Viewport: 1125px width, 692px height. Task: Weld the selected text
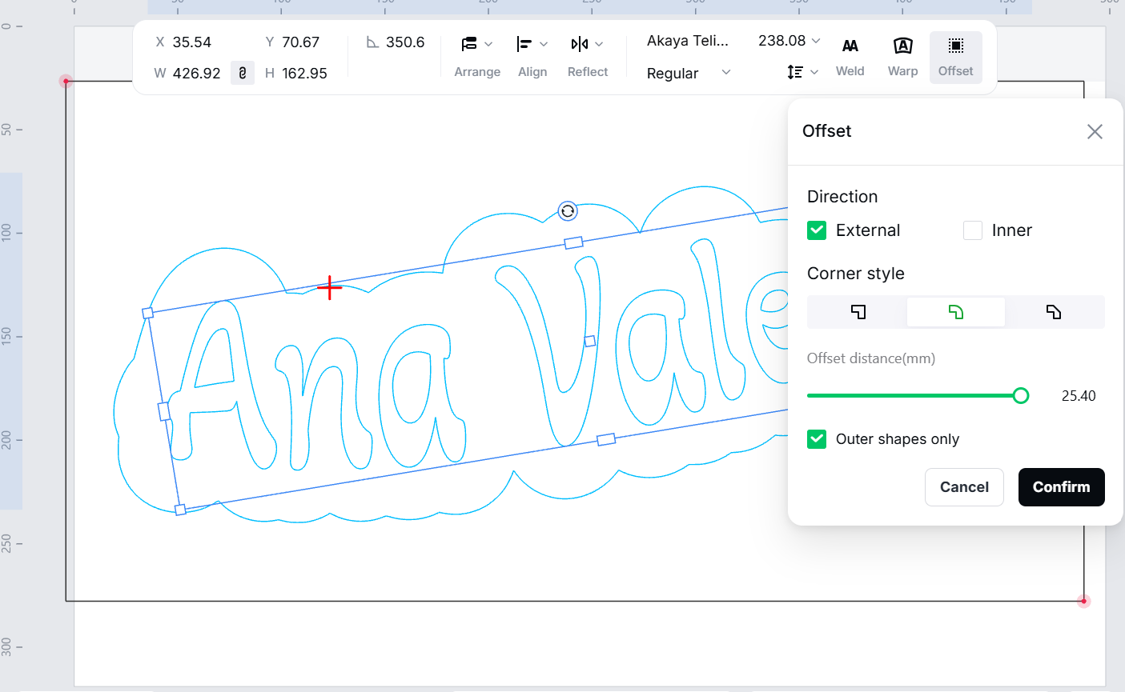pos(849,57)
